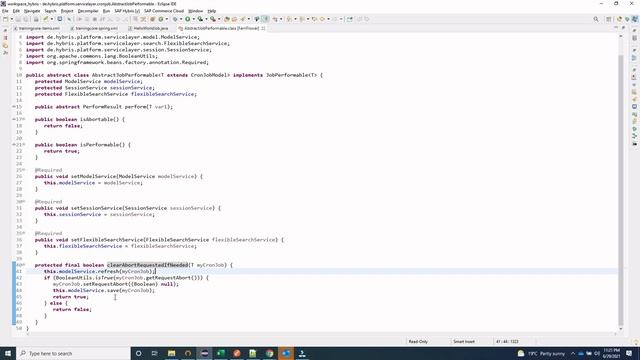
Task: Switch to trainingcore-spring.xml editor tab
Action: pyautogui.click(x=94, y=29)
